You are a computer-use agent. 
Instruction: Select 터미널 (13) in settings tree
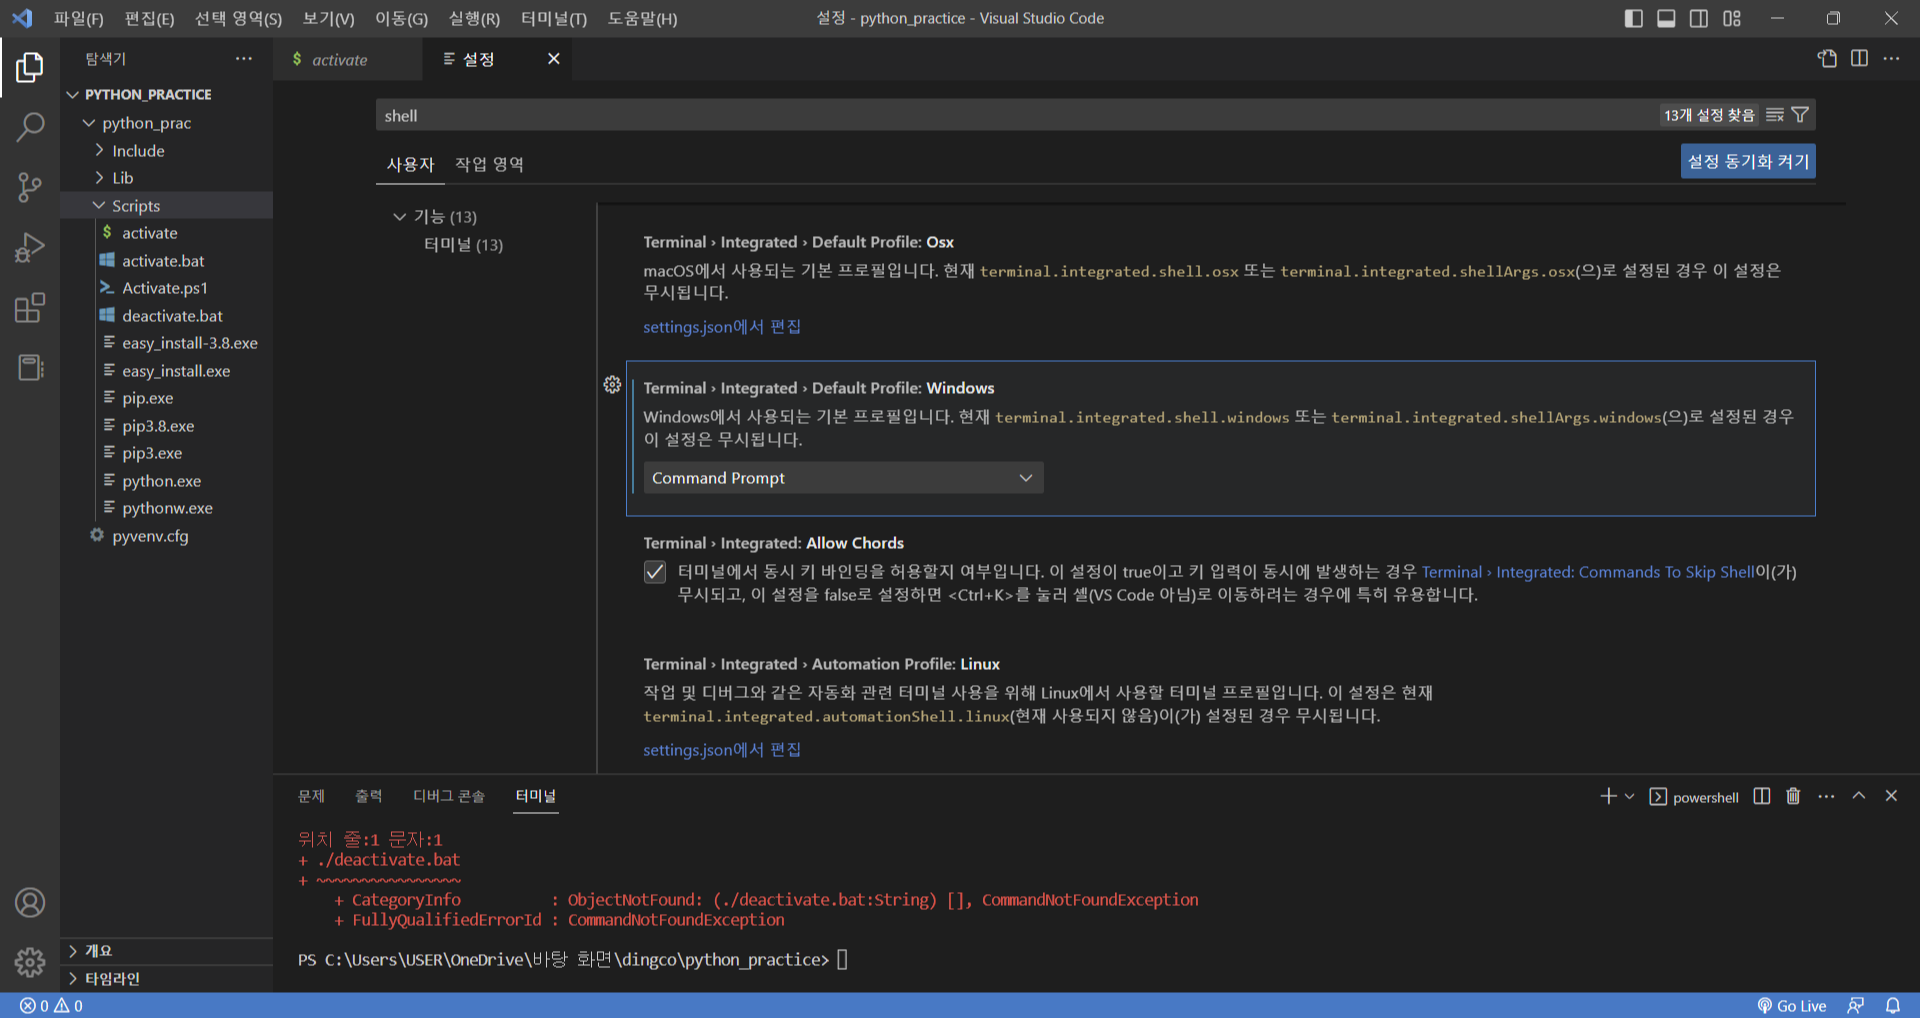(463, 245)
